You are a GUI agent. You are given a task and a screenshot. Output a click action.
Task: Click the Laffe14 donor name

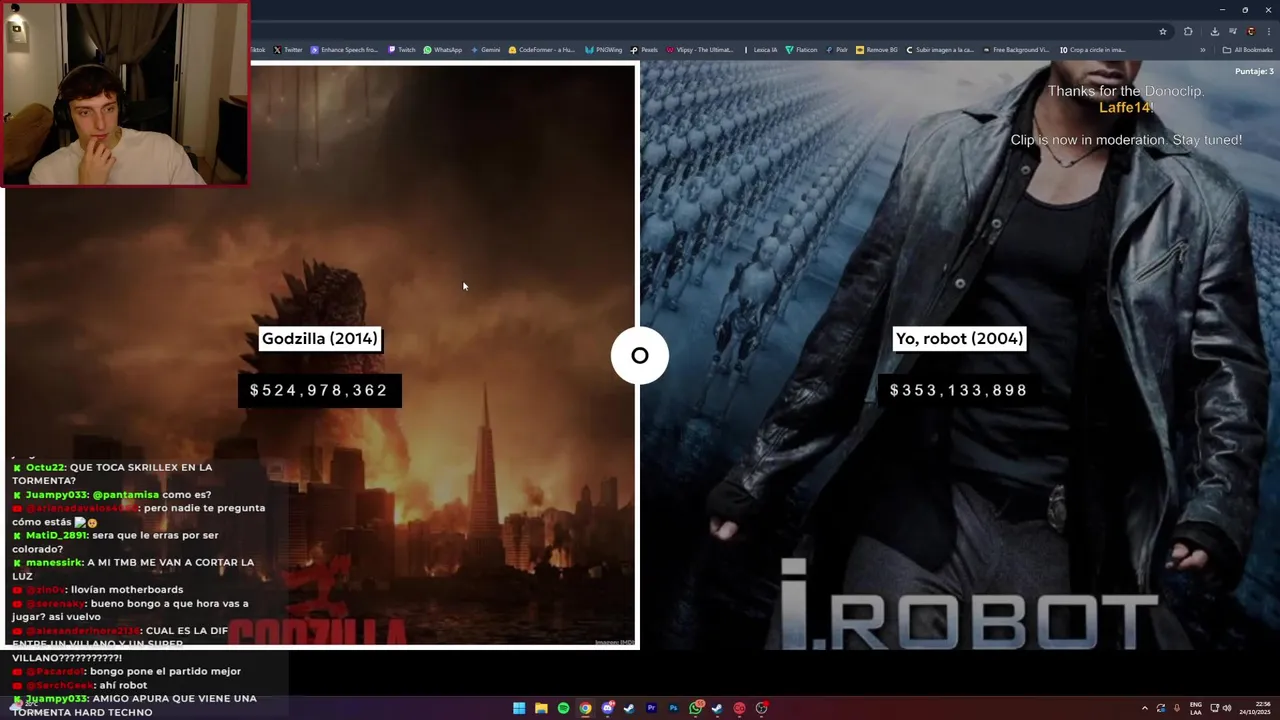[x=1126, y=107]
